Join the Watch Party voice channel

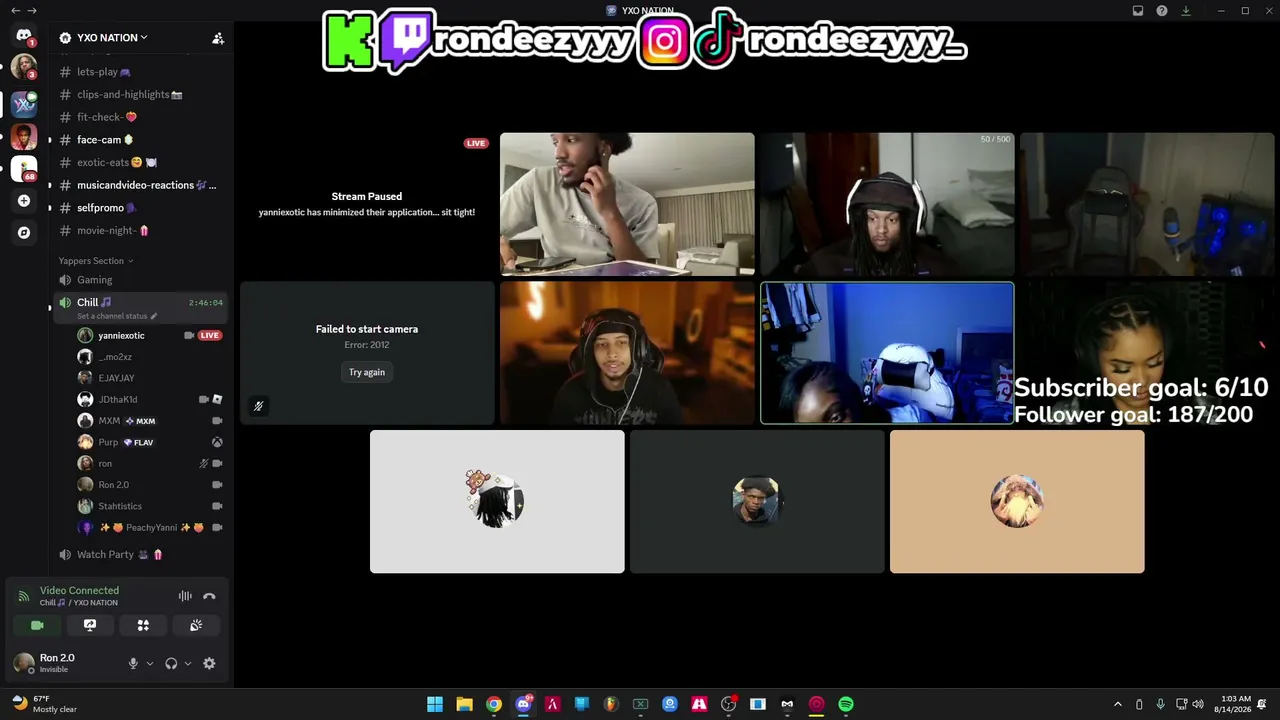point(140,554)
